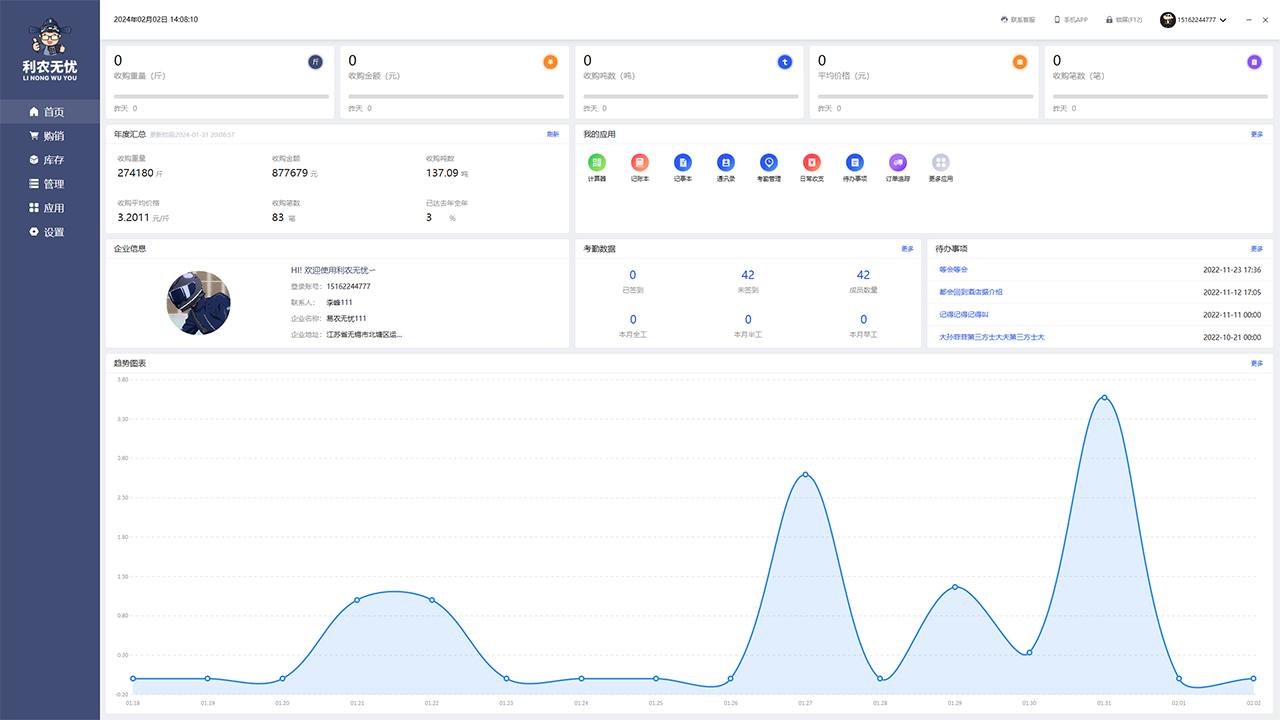Click the 联系客服 customer service link
This screenshot has width=1280, height=720.
click(x=1018, y=20)
